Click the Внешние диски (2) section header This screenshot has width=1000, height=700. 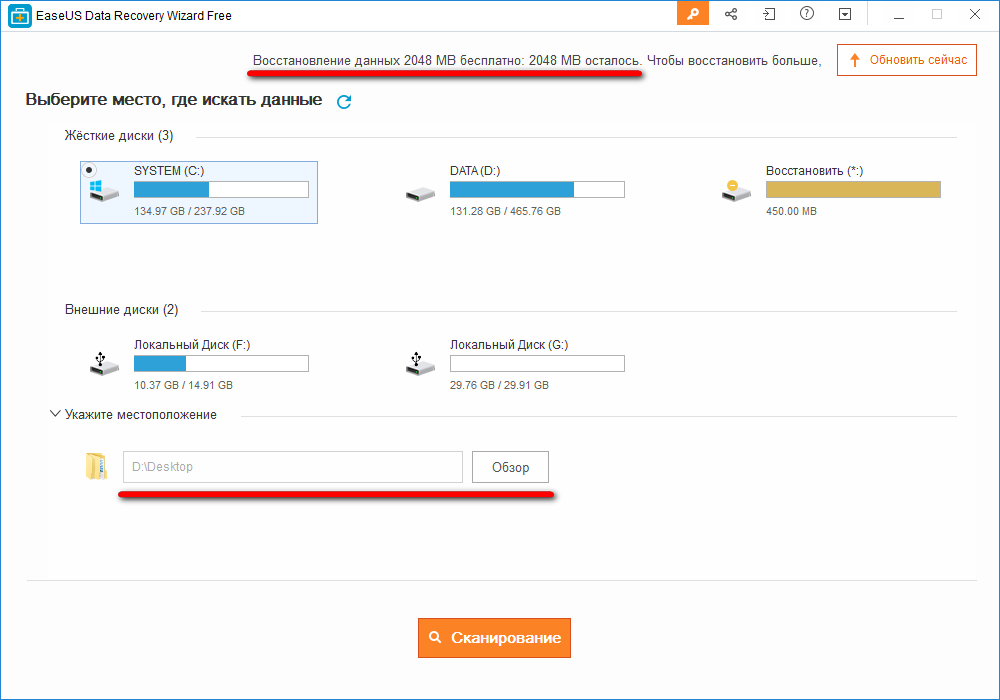tap(121, 310)
